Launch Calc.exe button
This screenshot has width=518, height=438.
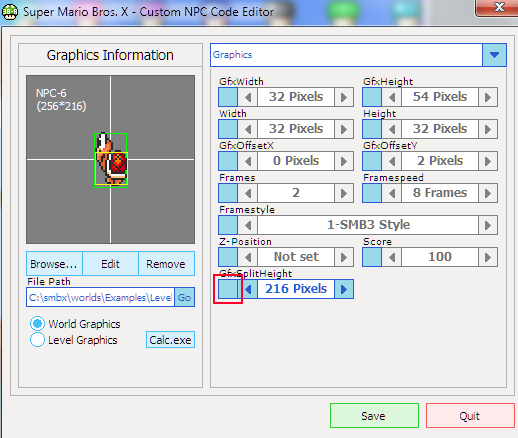pos(170,340)
